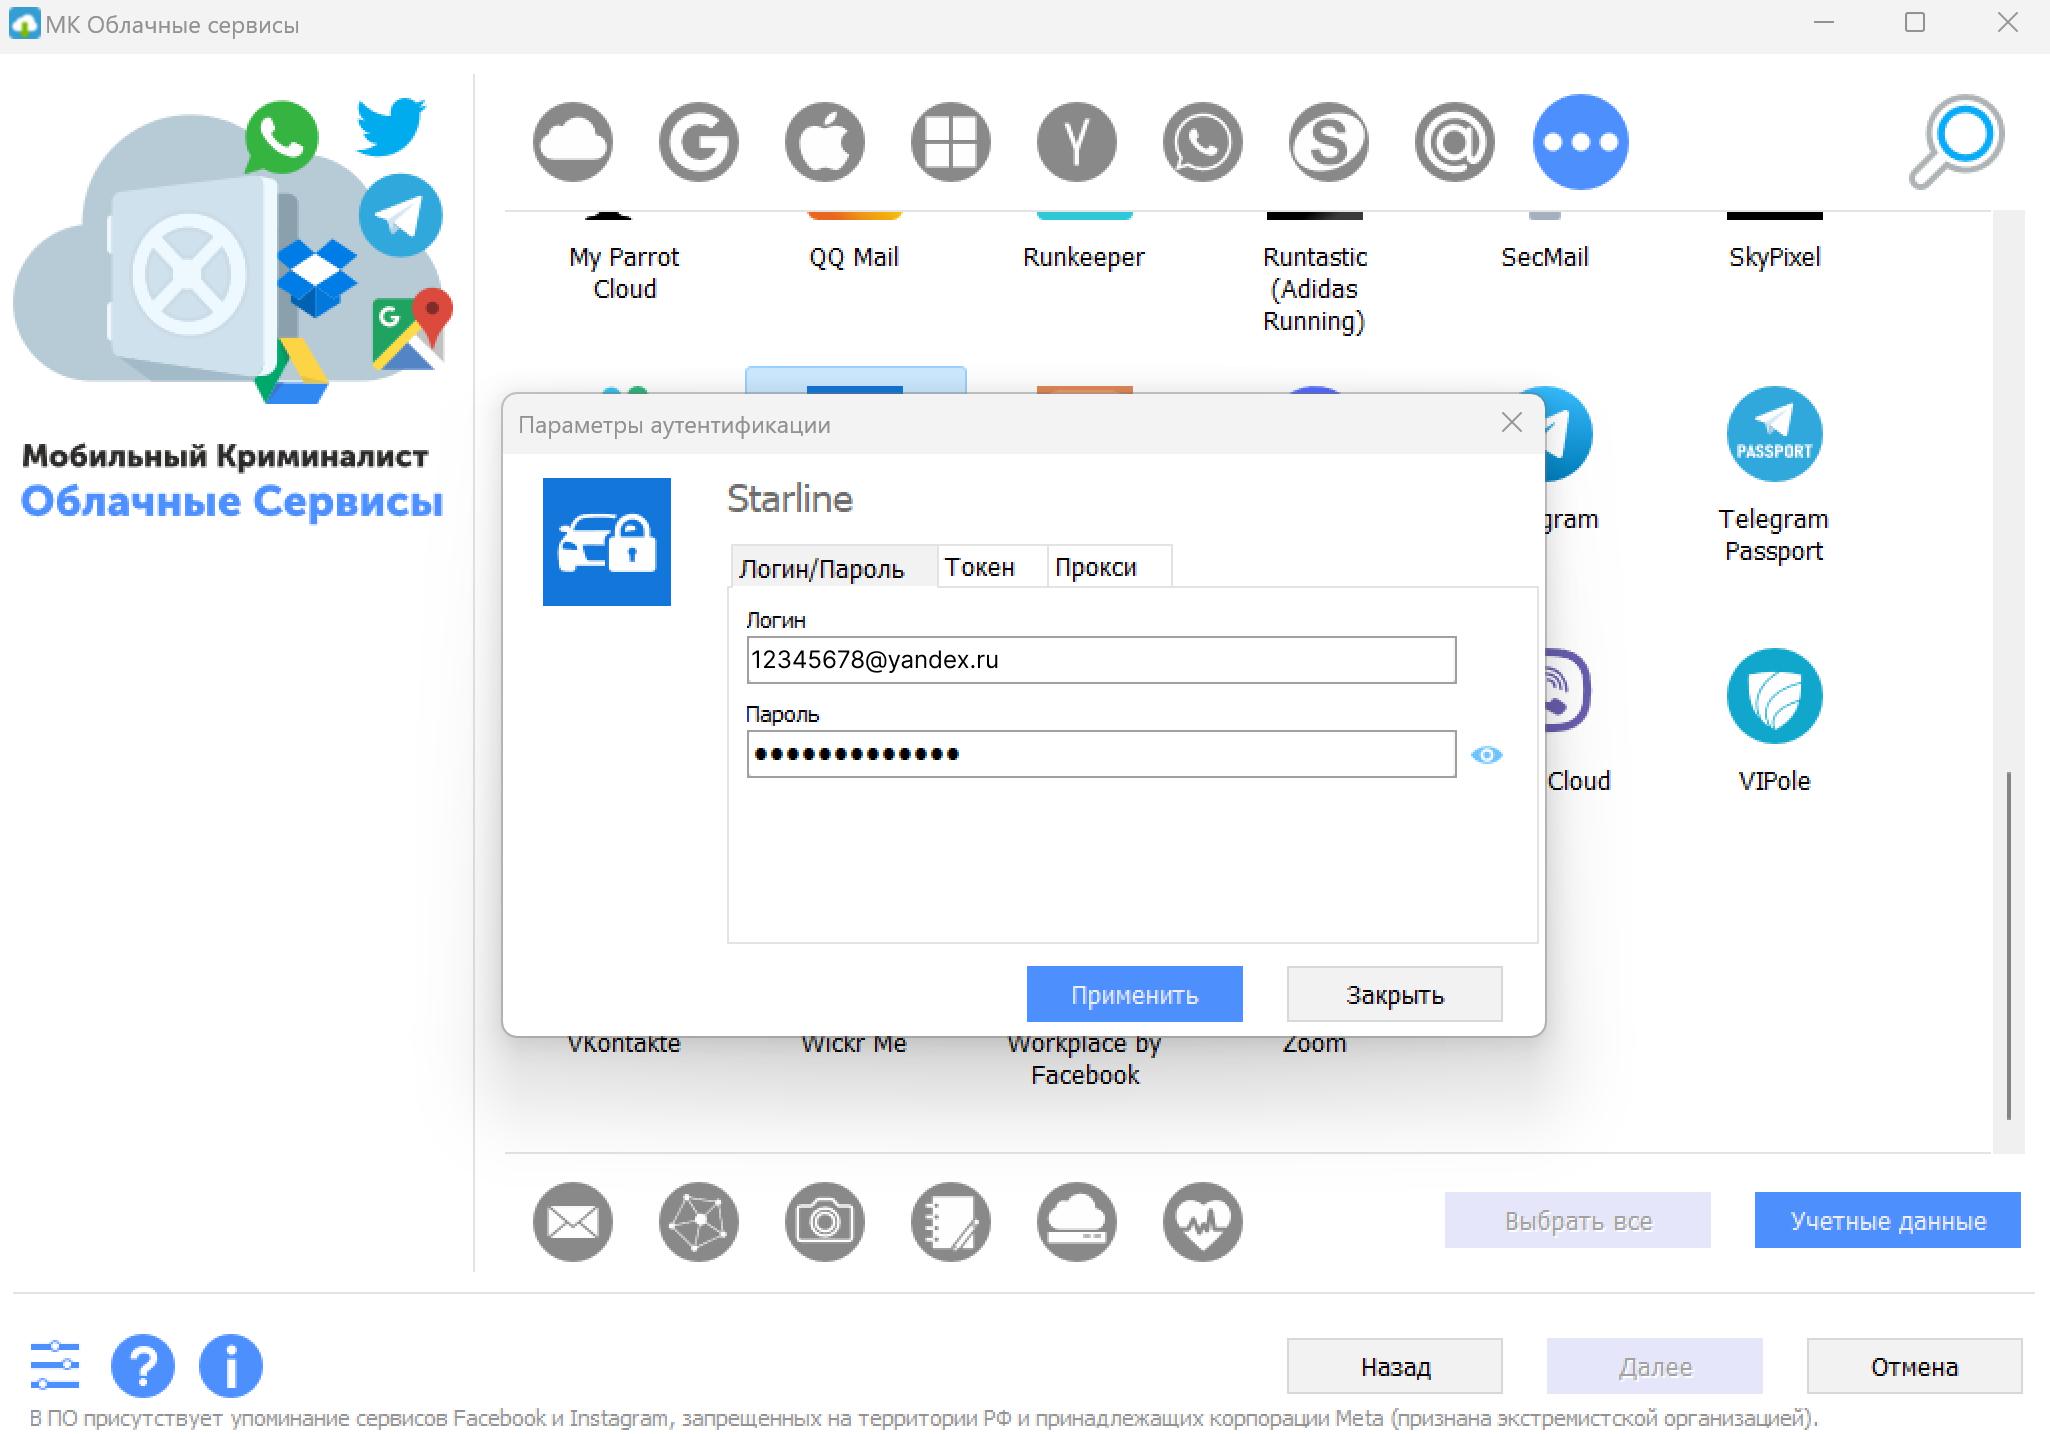Filter by social network graph icon
2050x1434 pixels.
(x=699, y=1221)
